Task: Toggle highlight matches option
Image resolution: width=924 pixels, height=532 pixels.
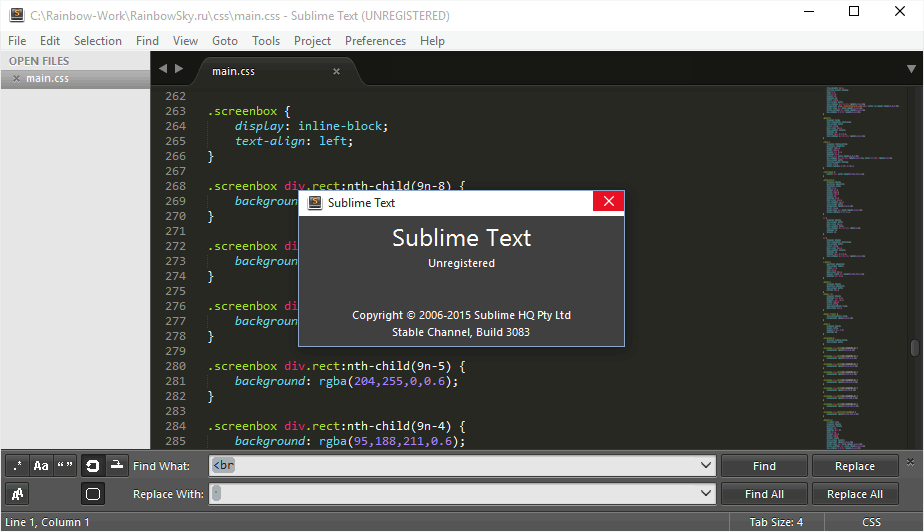Action: [x=93, y=494]
